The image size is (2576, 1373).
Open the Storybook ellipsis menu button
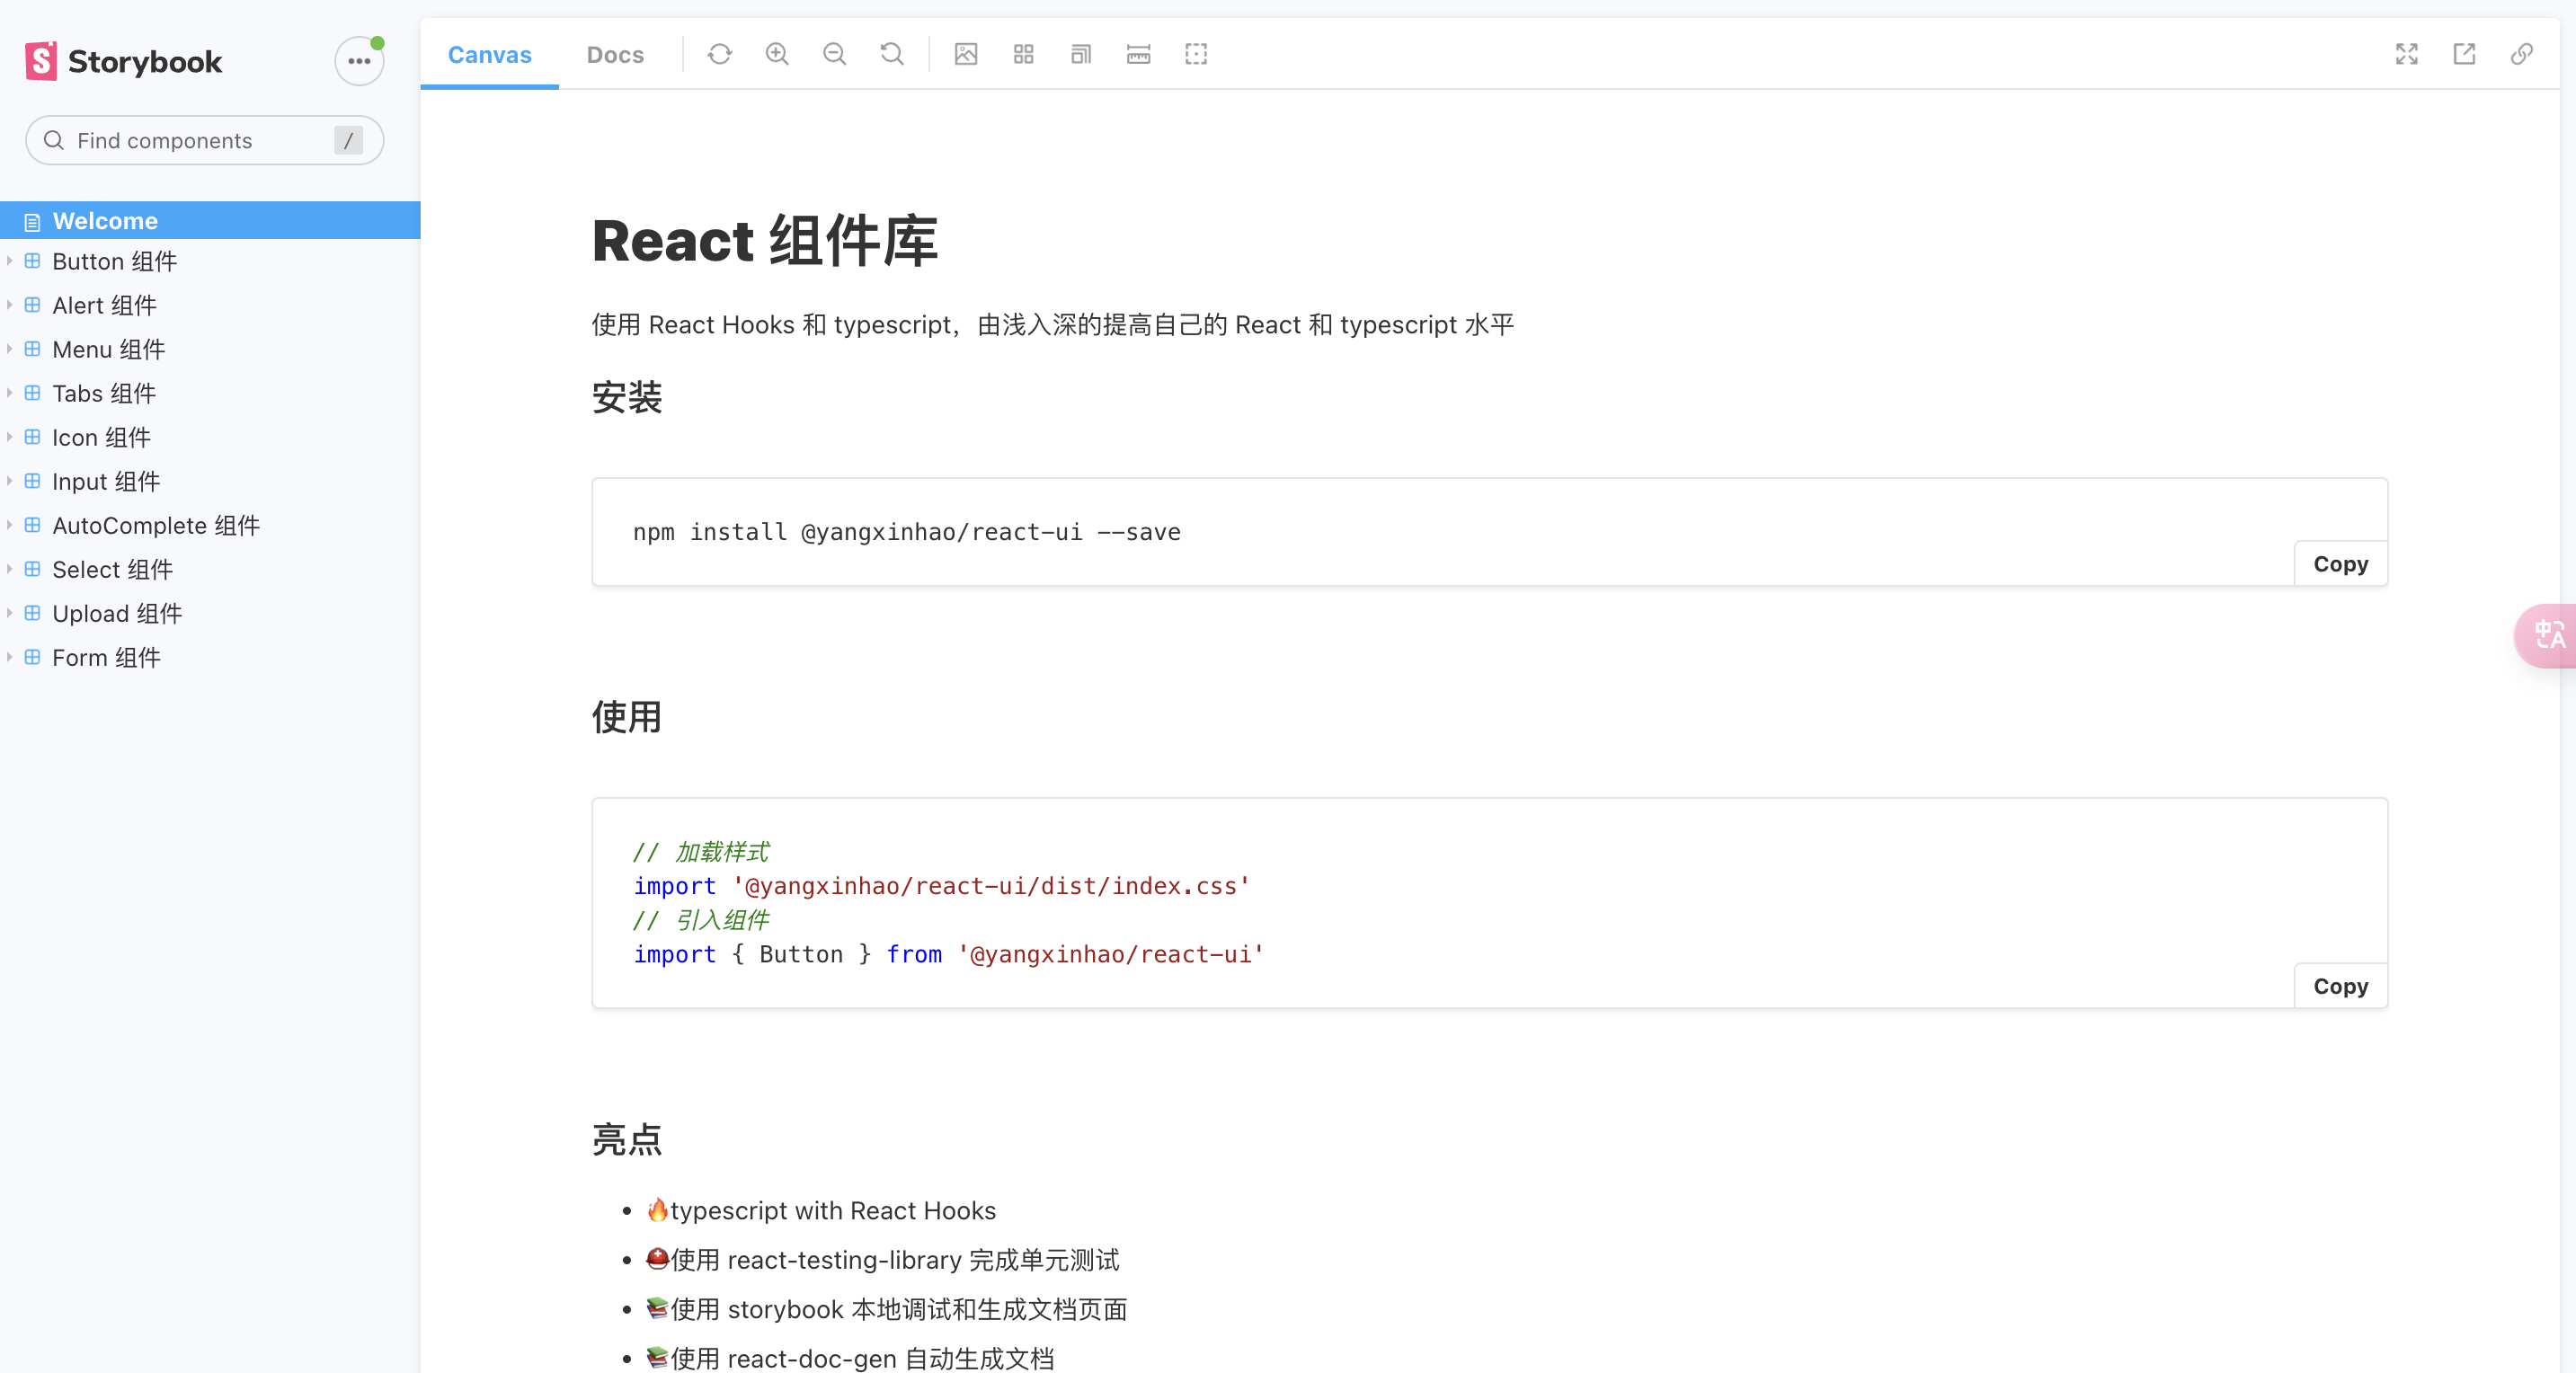pos(359,61)
